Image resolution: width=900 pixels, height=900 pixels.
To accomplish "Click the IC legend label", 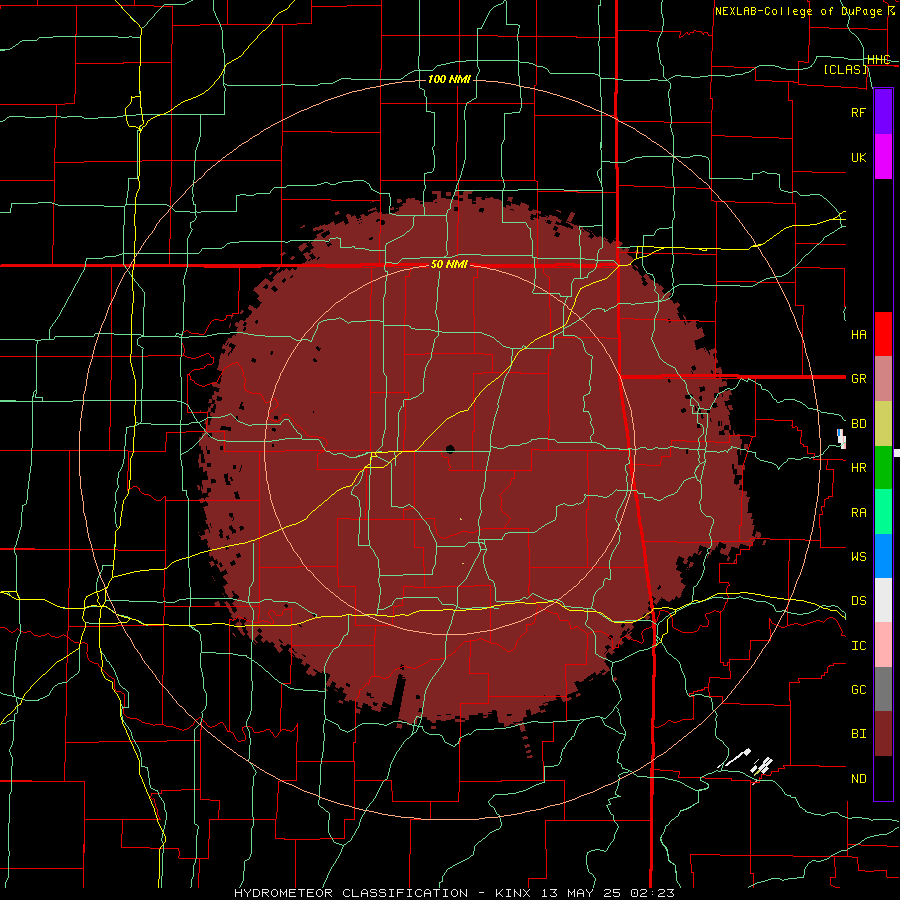I will 858,646.
